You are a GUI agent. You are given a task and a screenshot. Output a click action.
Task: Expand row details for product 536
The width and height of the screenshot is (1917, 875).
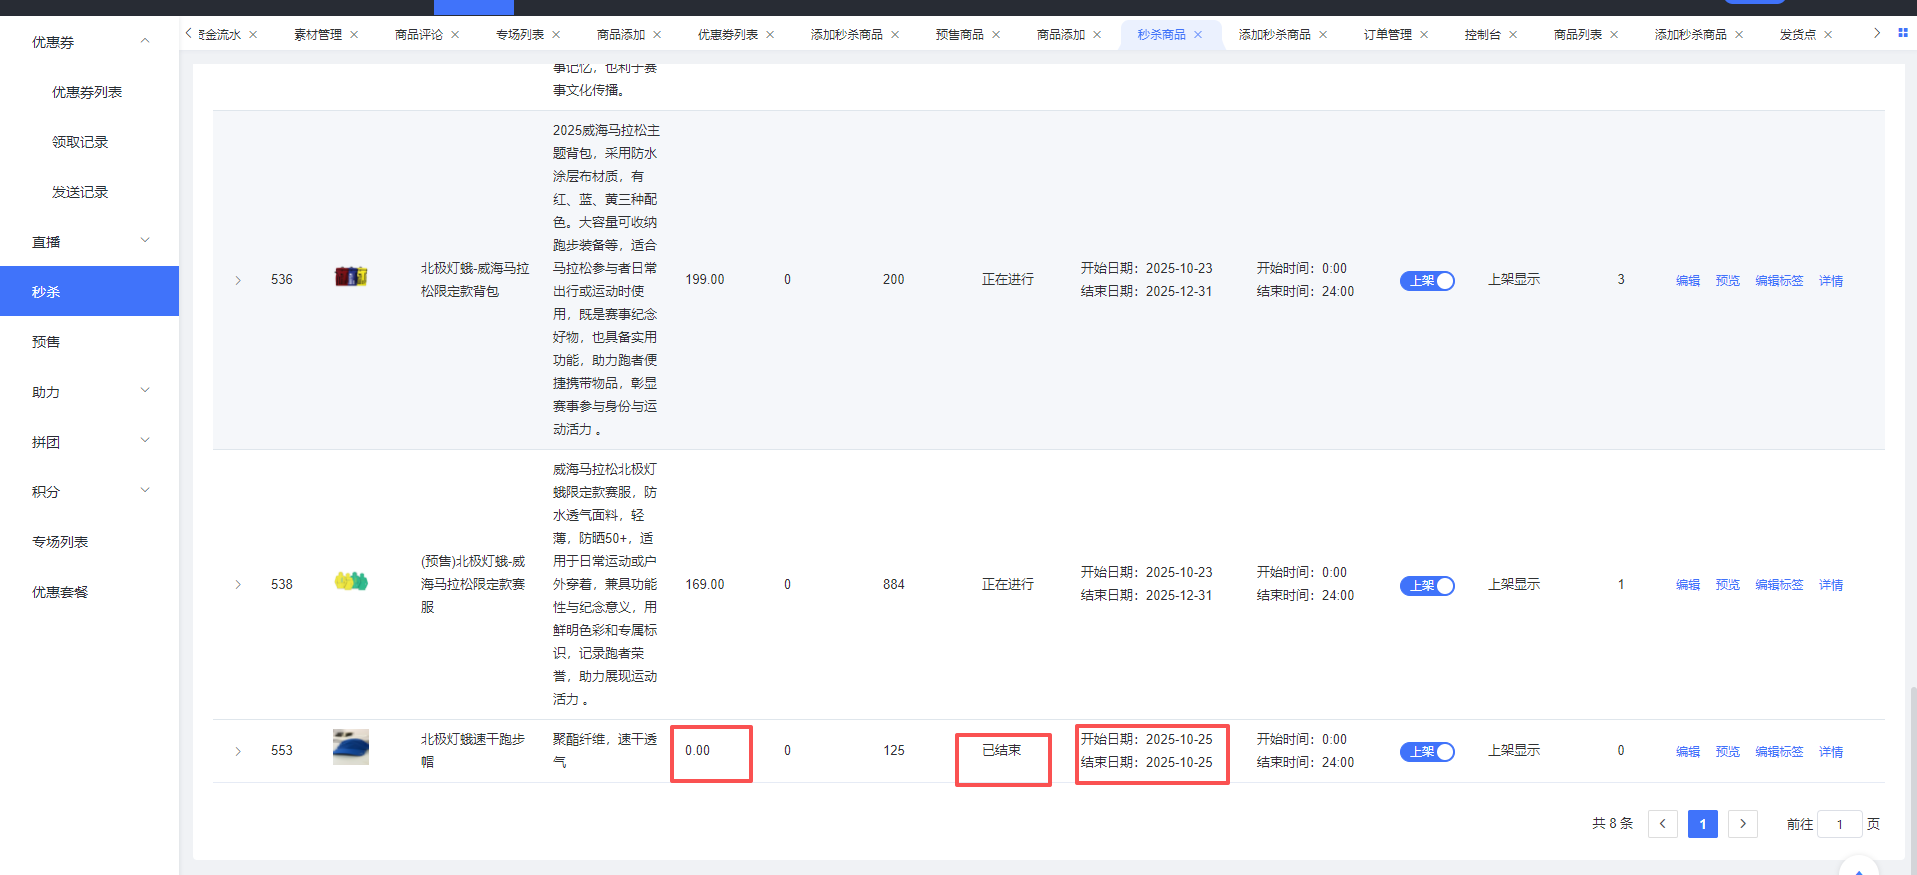click(238, 280)
